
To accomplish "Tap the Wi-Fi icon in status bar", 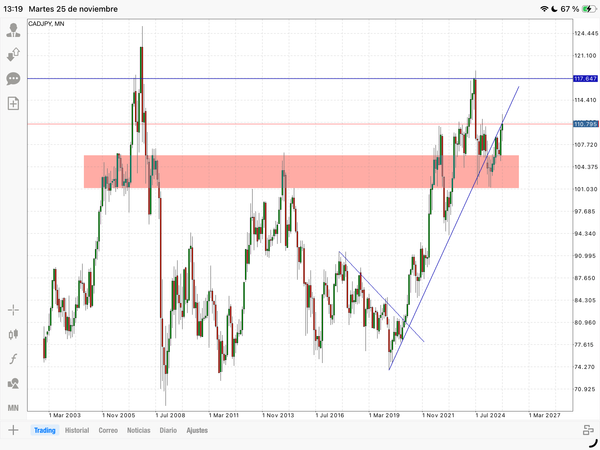I will (544, 9).
